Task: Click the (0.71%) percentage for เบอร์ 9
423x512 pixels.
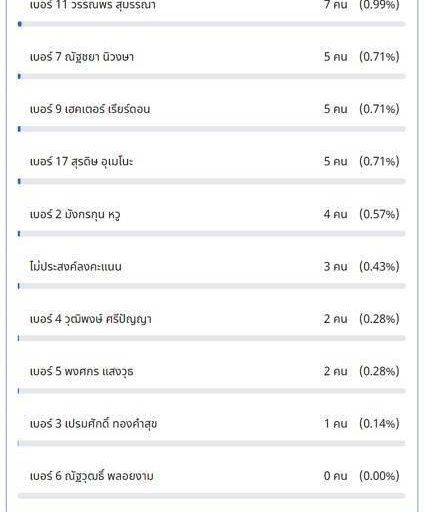Action: point(379,109)
